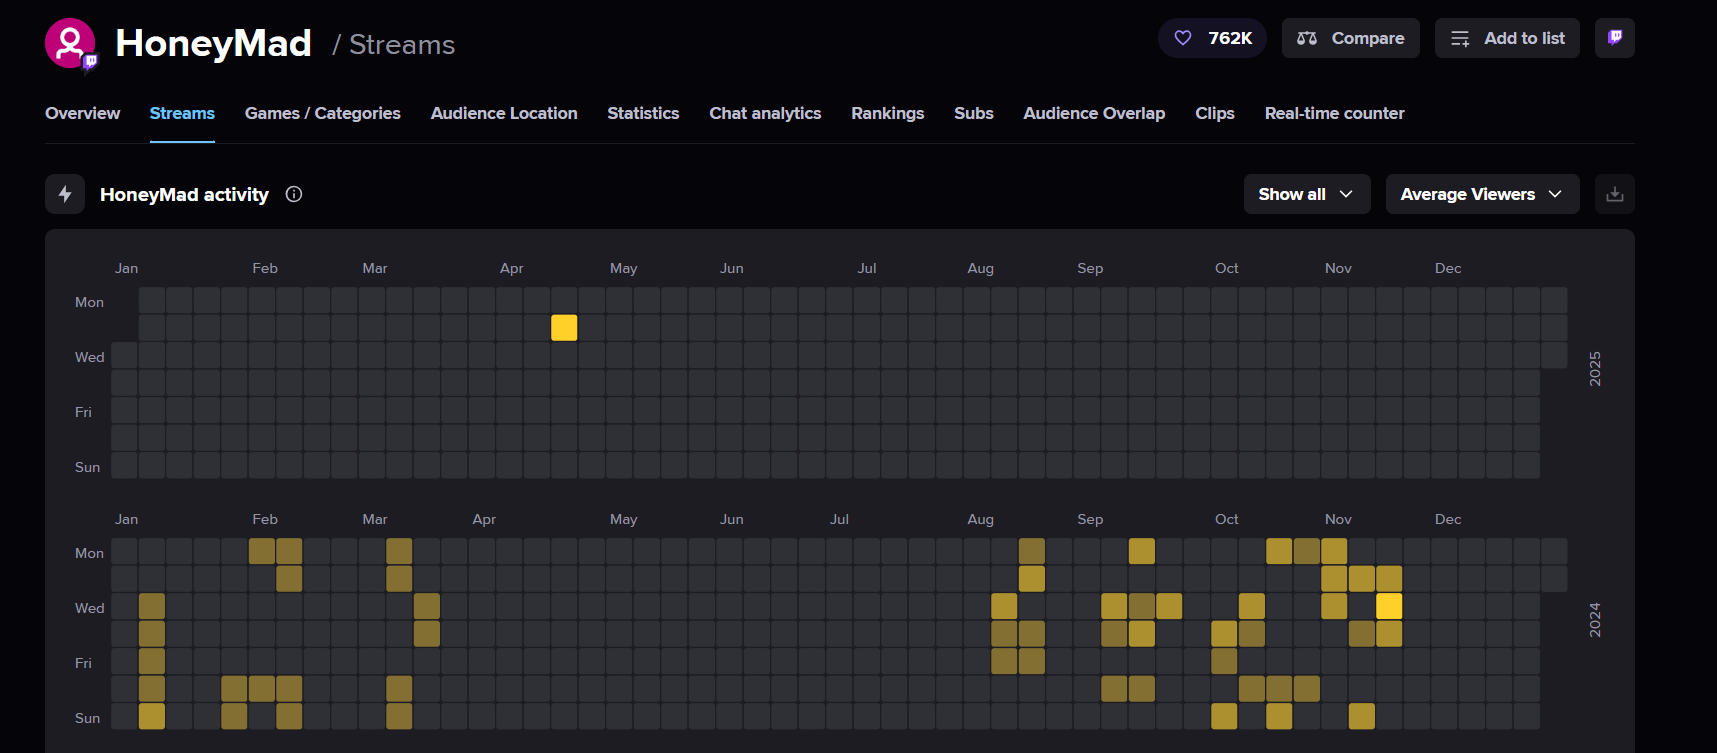Open the Audience Overlap tab
The image size is (1717, 753).
click(1094, 113)
